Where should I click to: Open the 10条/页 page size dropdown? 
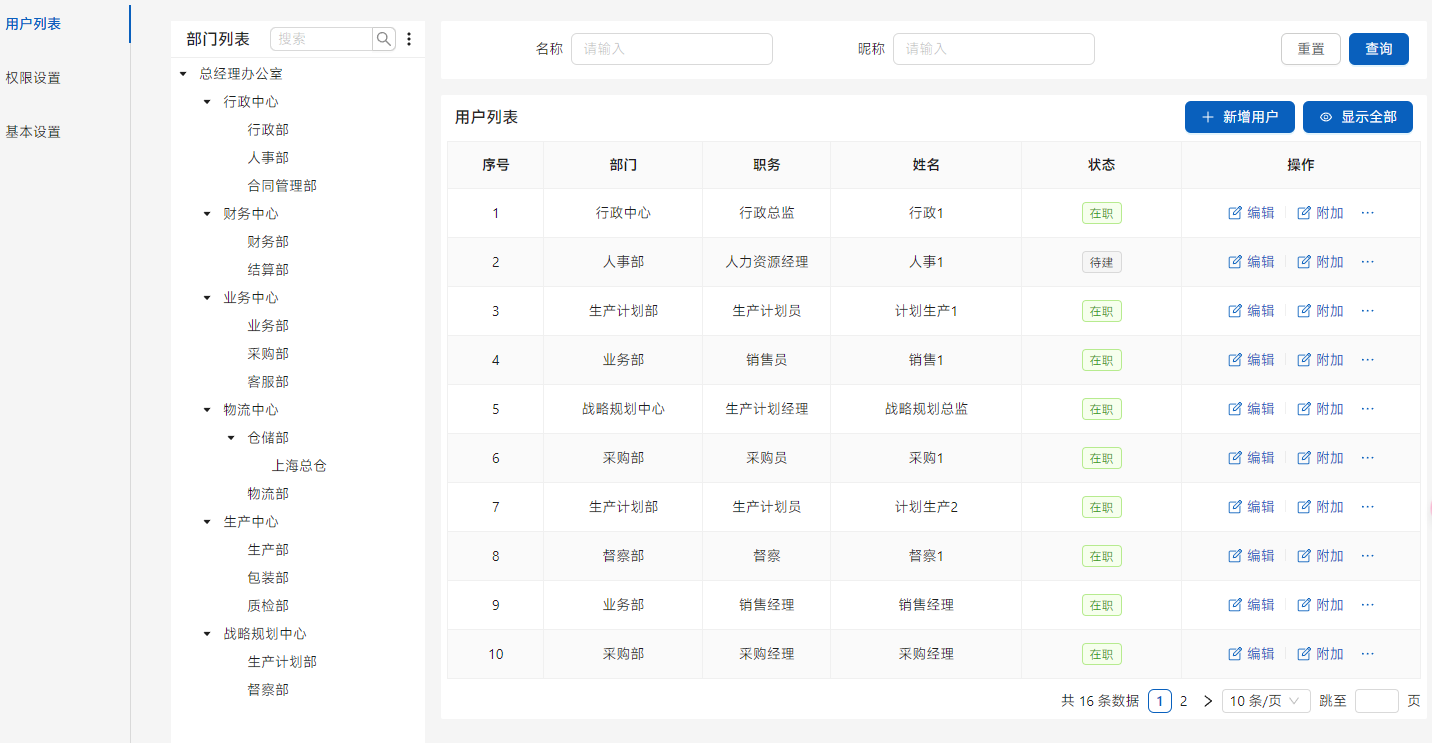click(1265, 701)
